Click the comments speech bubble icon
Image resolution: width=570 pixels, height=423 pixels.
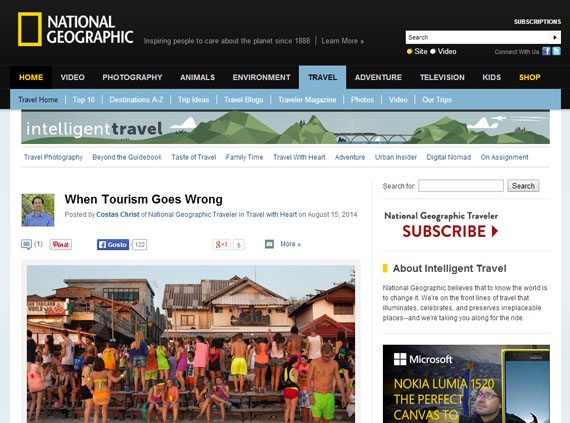(27, 244)
